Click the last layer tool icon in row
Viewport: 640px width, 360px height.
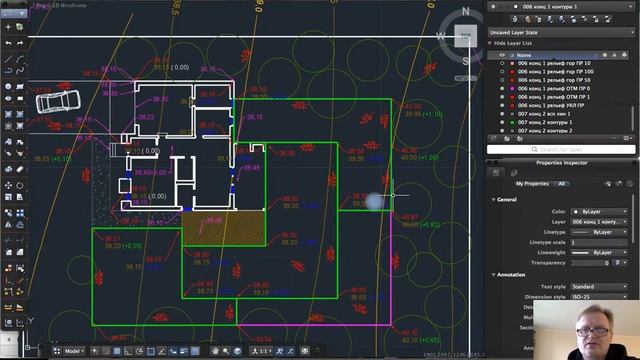[608, 19]
